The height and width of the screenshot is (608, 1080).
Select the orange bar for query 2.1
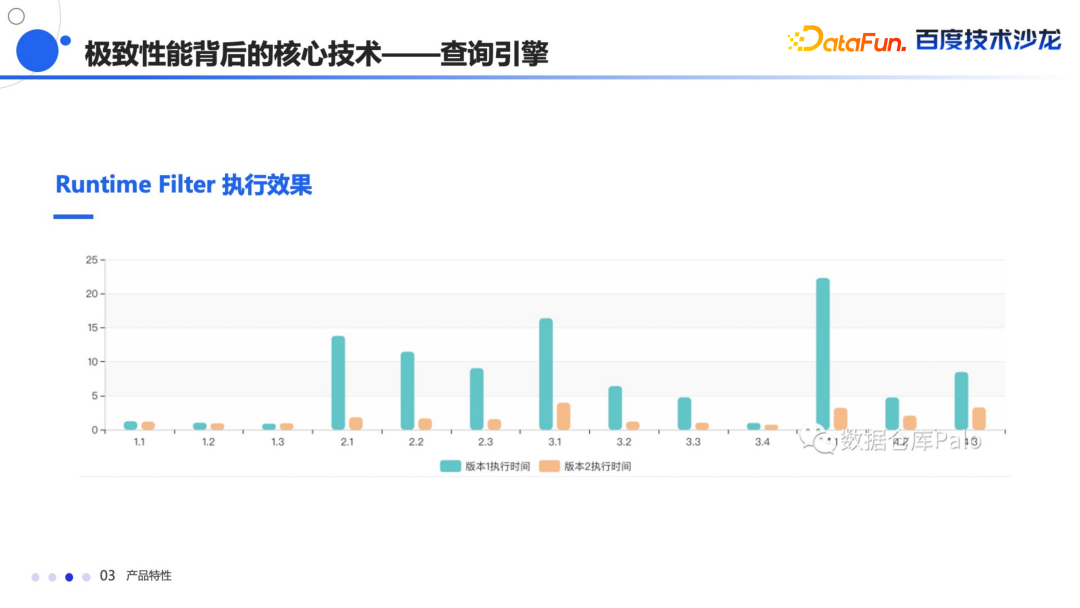click(x=355, y=423)
